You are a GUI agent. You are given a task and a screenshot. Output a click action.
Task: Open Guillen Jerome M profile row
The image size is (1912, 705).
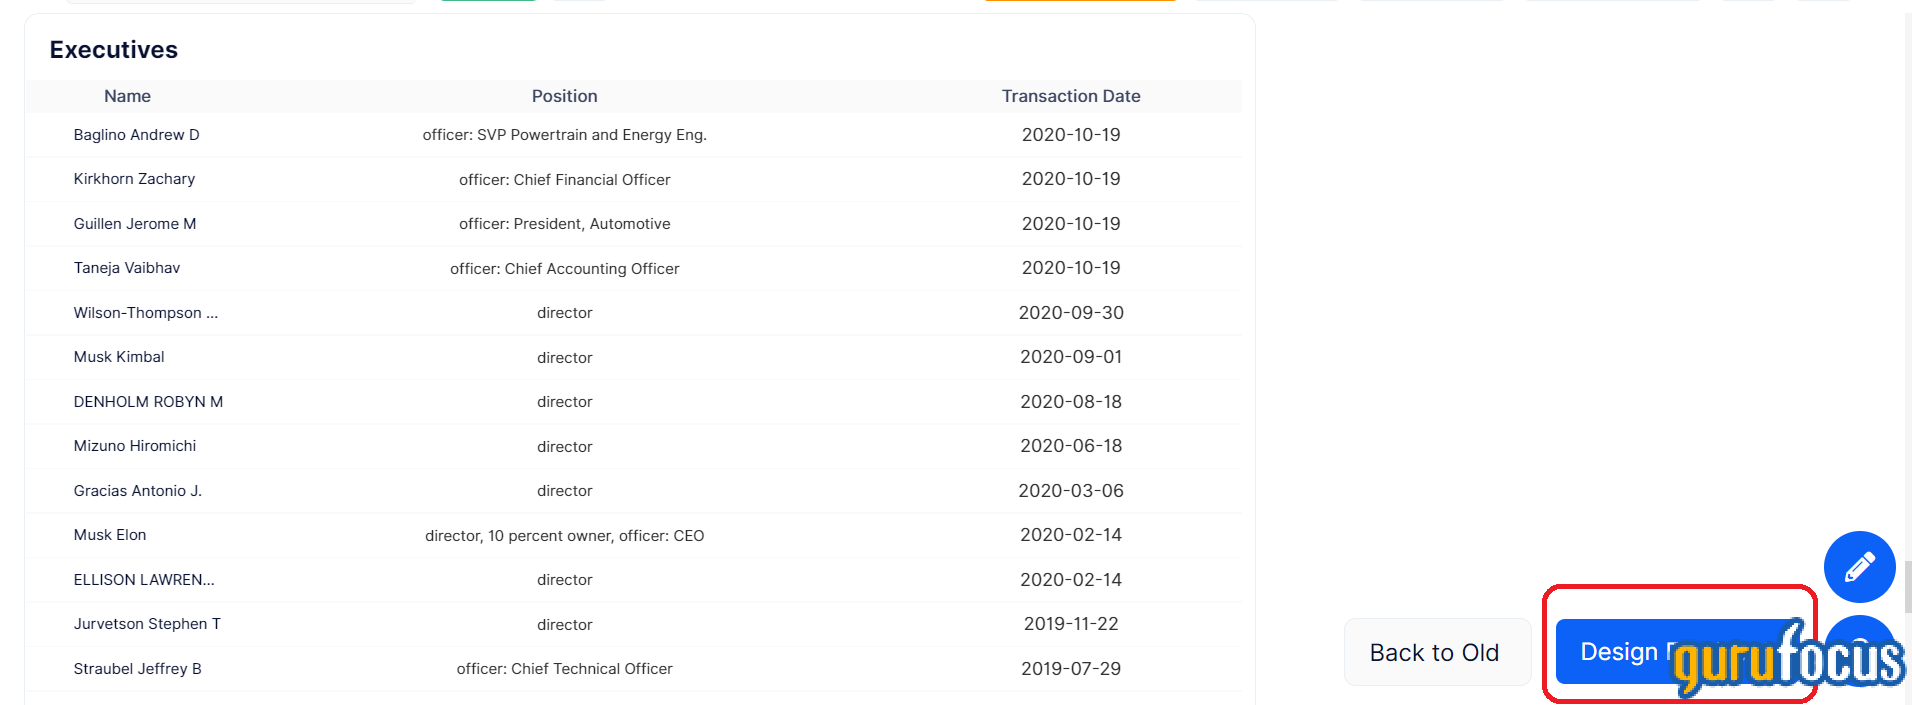click(134, 224)
